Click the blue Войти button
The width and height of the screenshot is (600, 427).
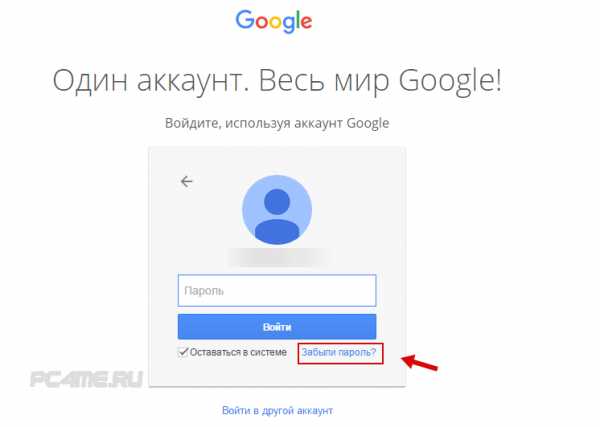277,327
